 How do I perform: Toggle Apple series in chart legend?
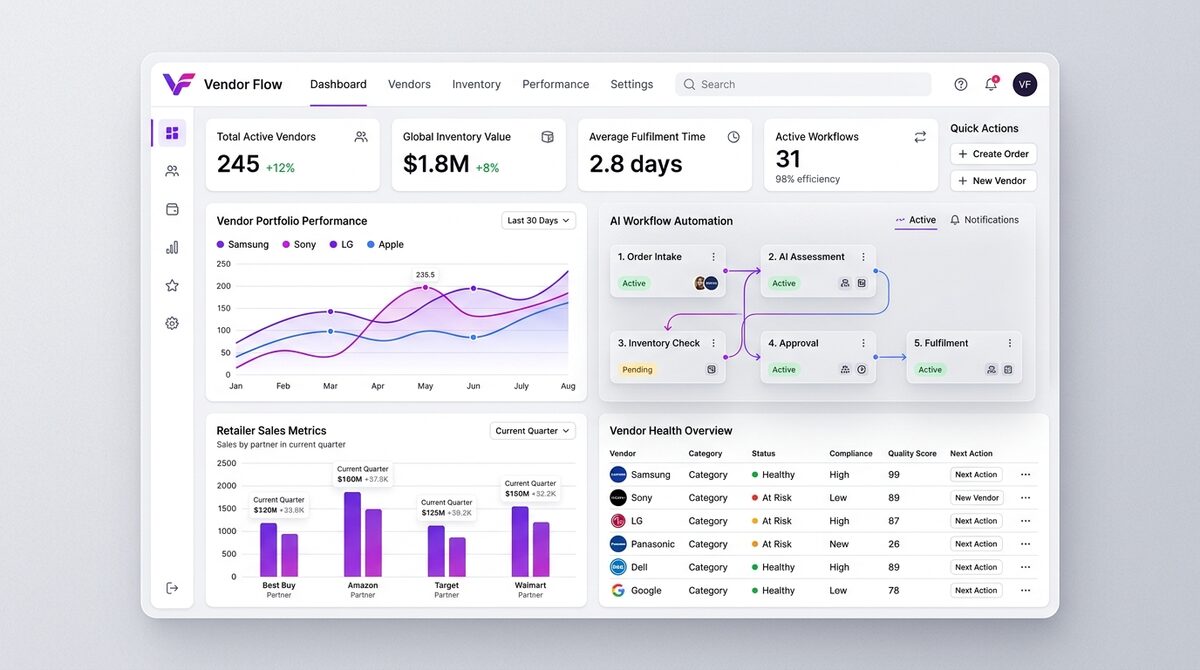[385, 244]
